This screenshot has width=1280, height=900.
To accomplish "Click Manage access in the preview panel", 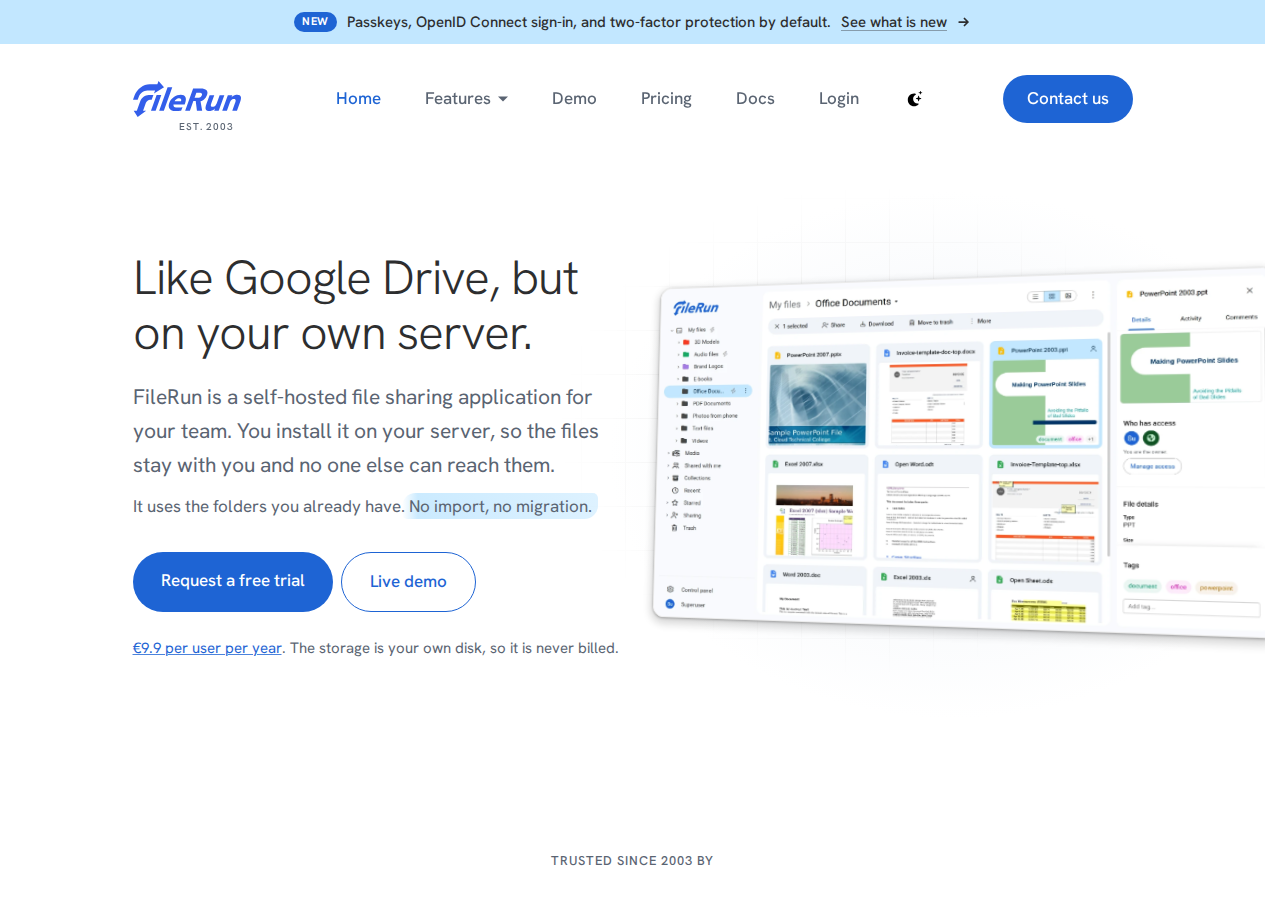I will (1152, 466).
